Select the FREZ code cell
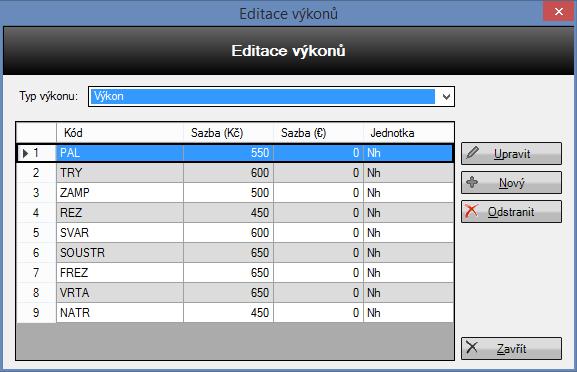 pyautogui.click(x=120, y=273)
